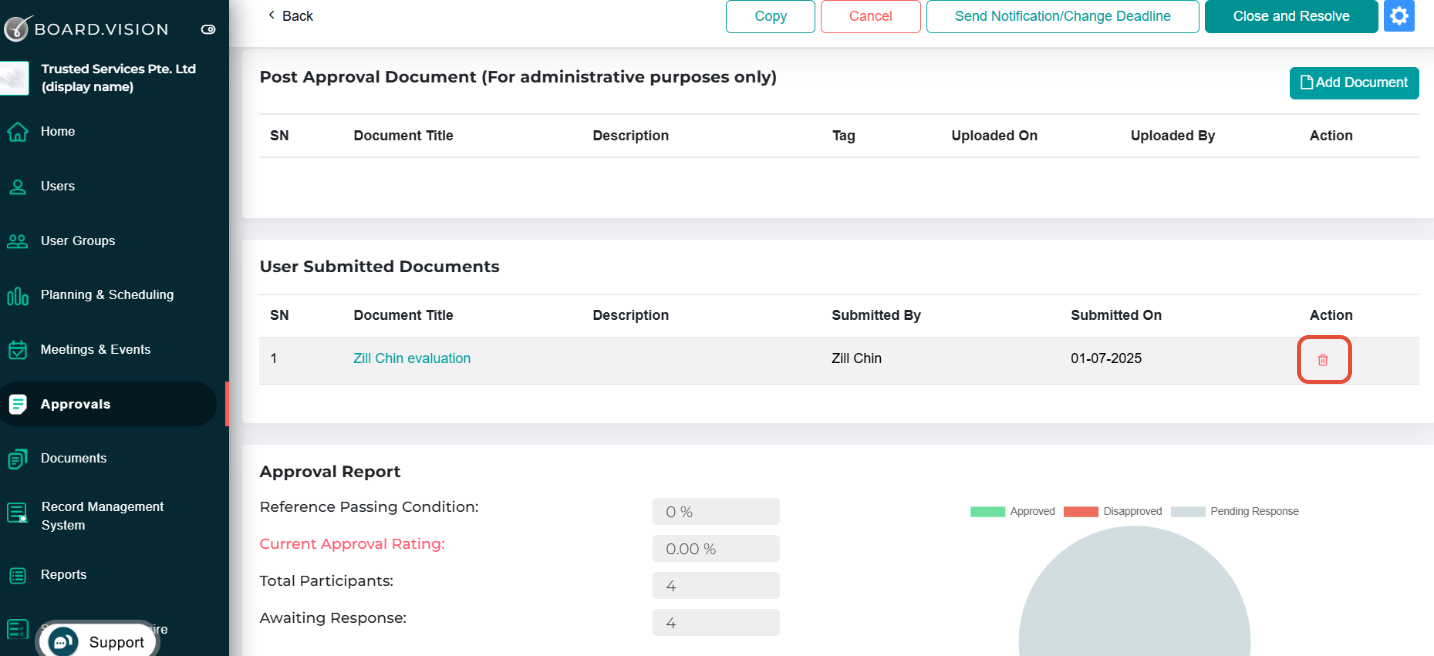This screenshot has width=1434, height=656.
Task: Open Planning & Scheduling menu item
Action: pyautogui.click(x=108, y=295)
